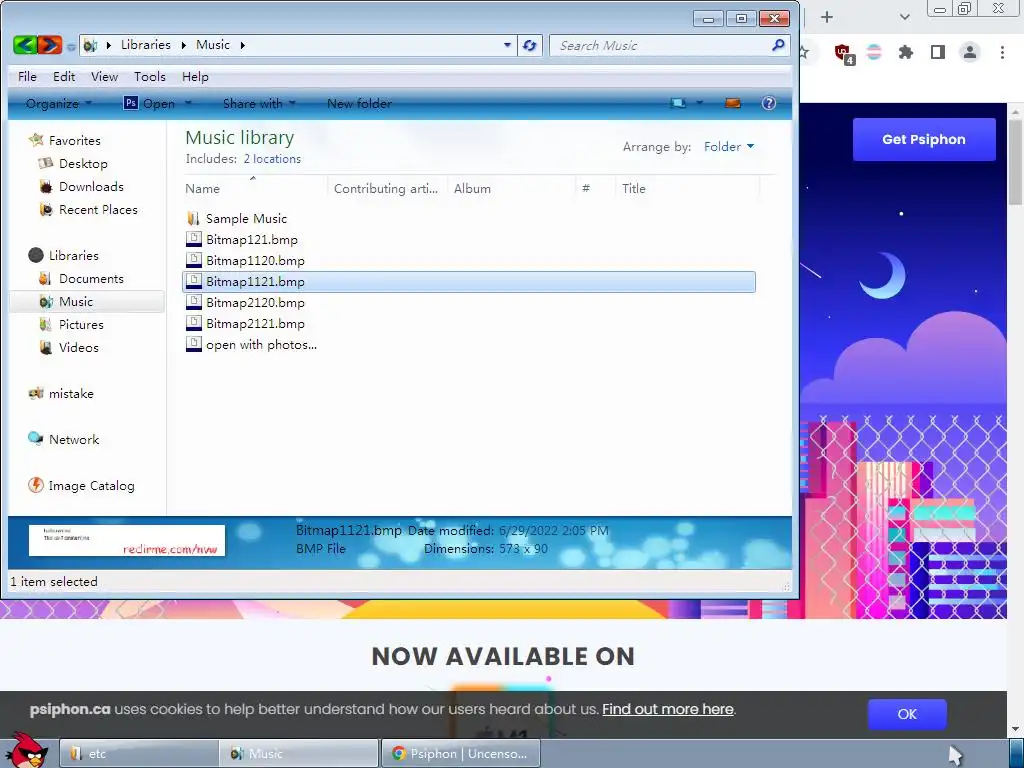Expand the Libraries breadcrumb arrow
1024x768 pixels.
(184, 45)
